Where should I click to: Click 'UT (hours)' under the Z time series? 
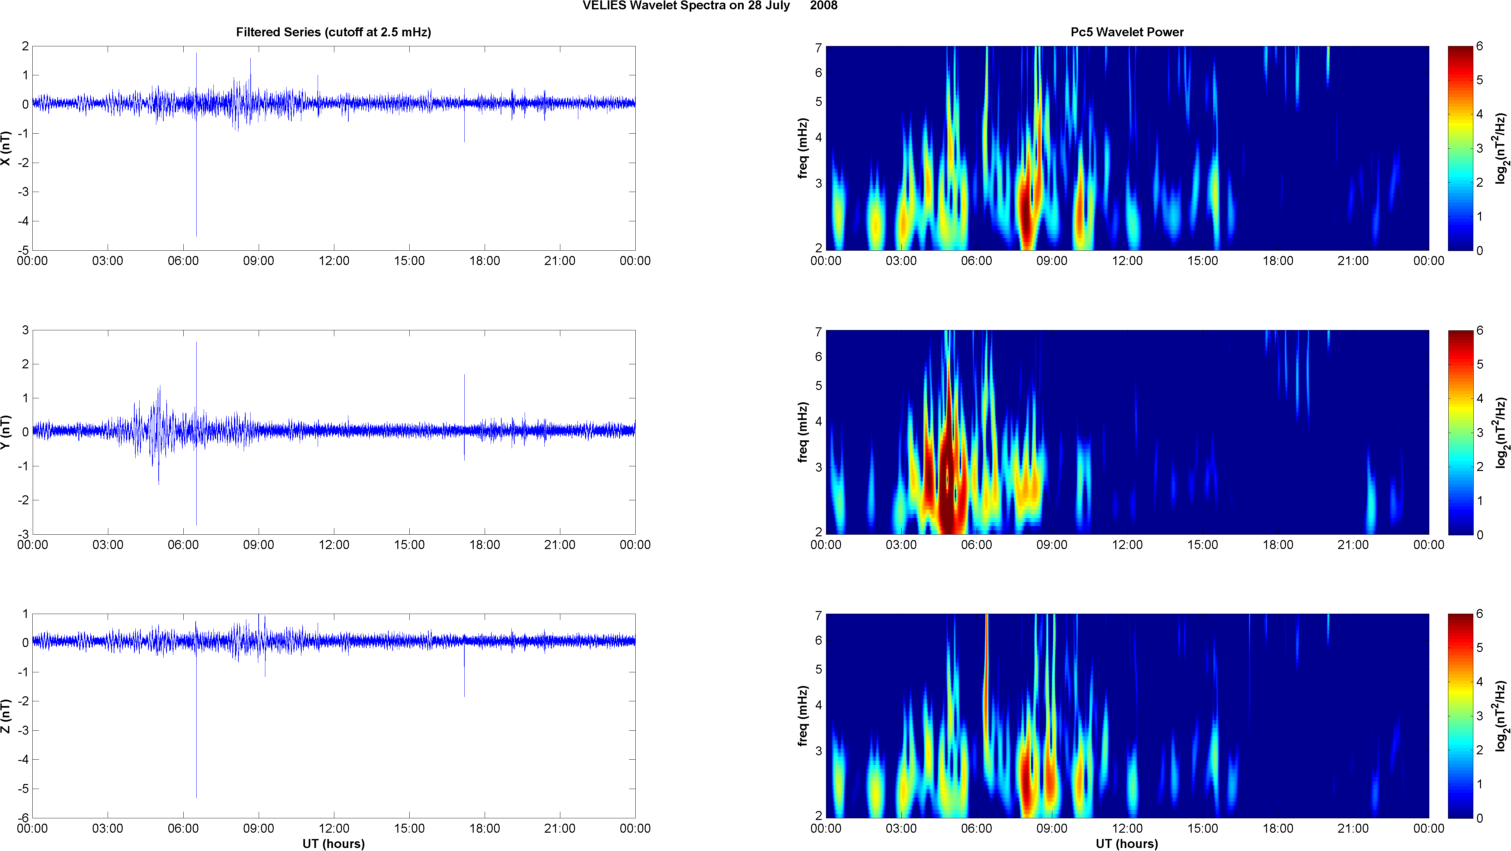(334, 844)
